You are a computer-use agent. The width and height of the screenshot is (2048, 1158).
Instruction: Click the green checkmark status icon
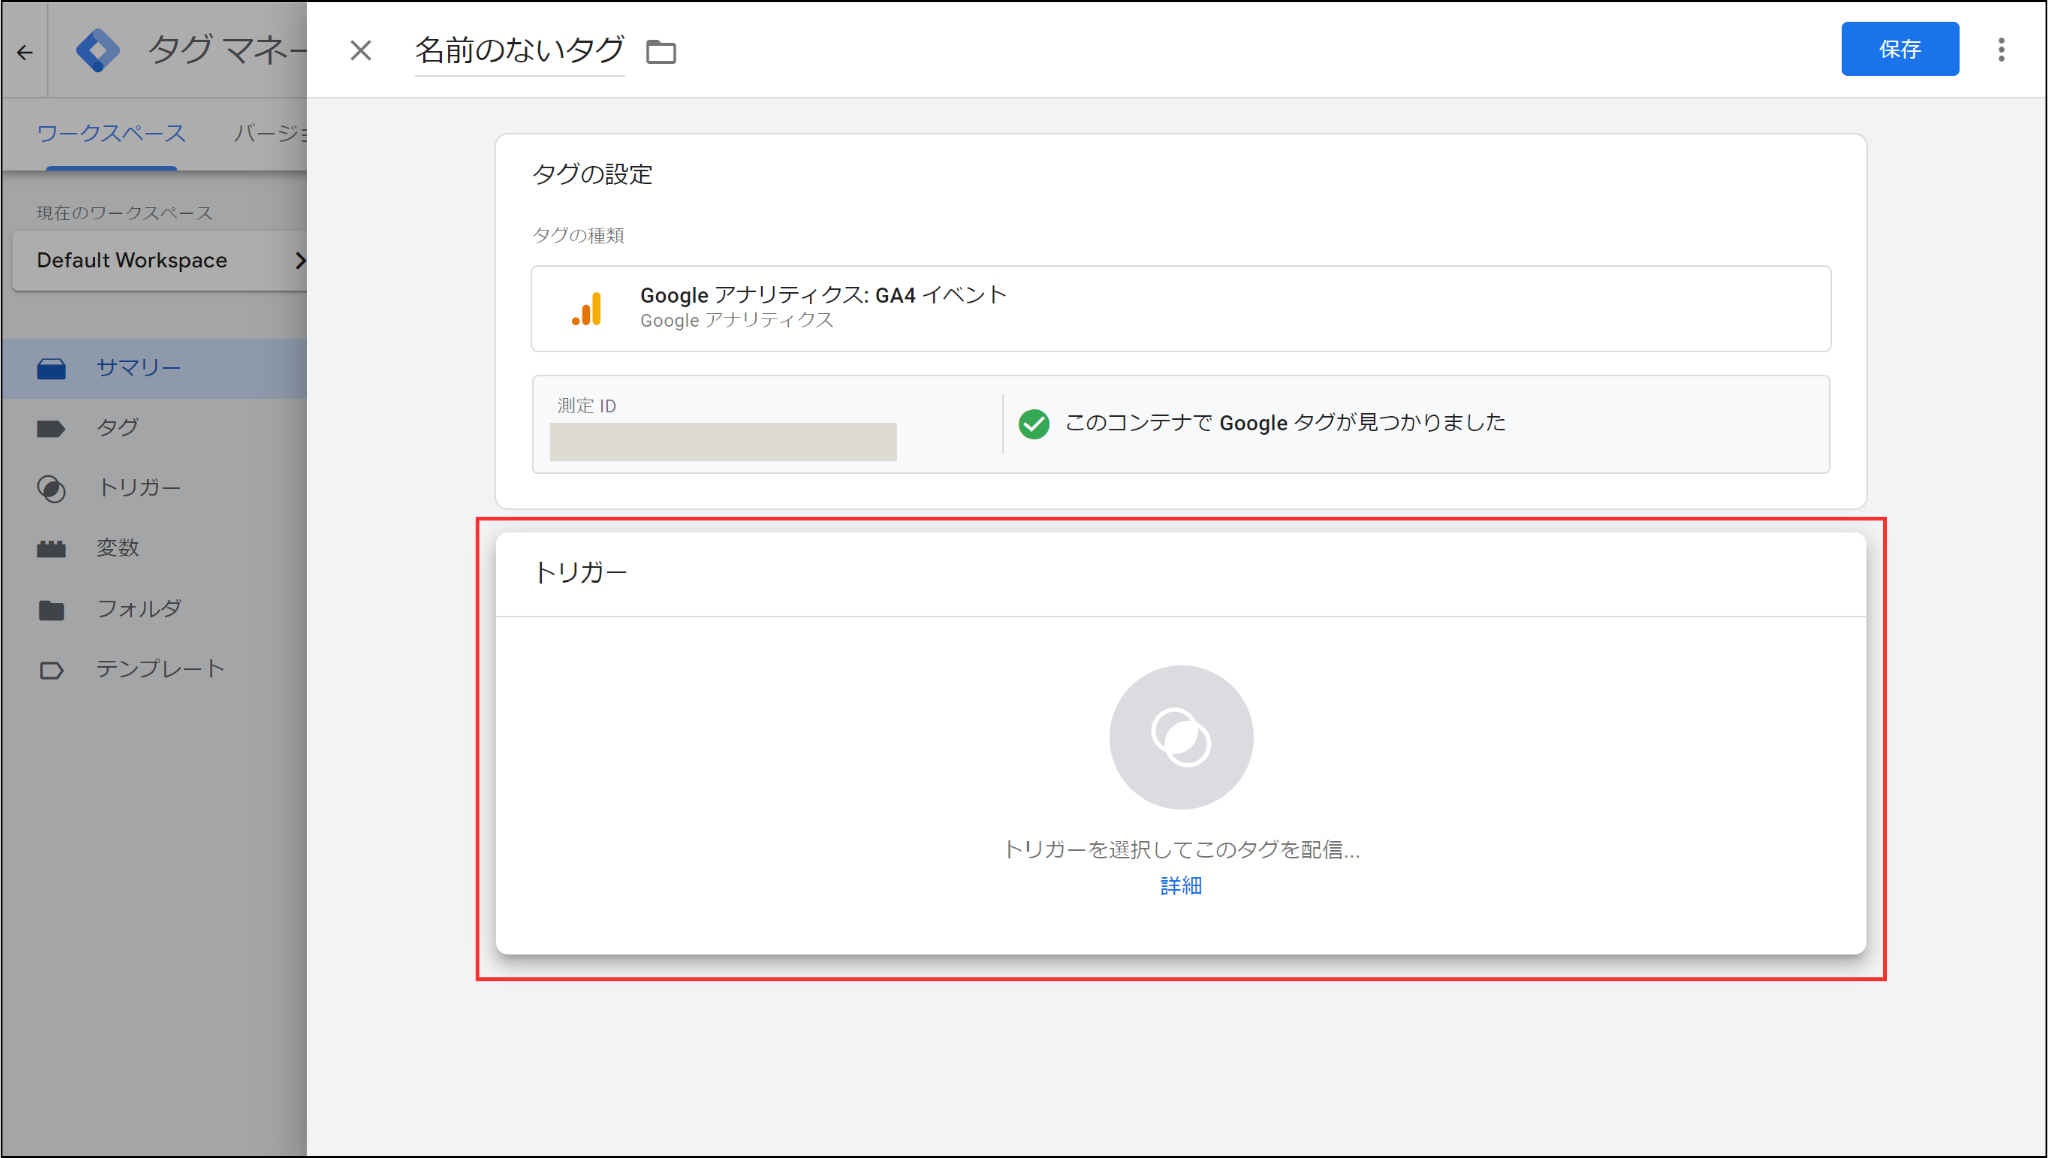[x=1034, y=424]
